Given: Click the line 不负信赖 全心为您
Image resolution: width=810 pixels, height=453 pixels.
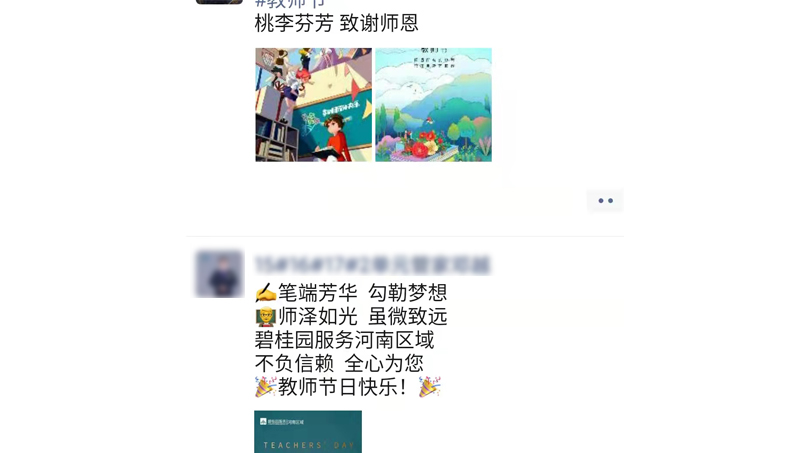Looking at the screenshot, I should [x=339, y=364].
